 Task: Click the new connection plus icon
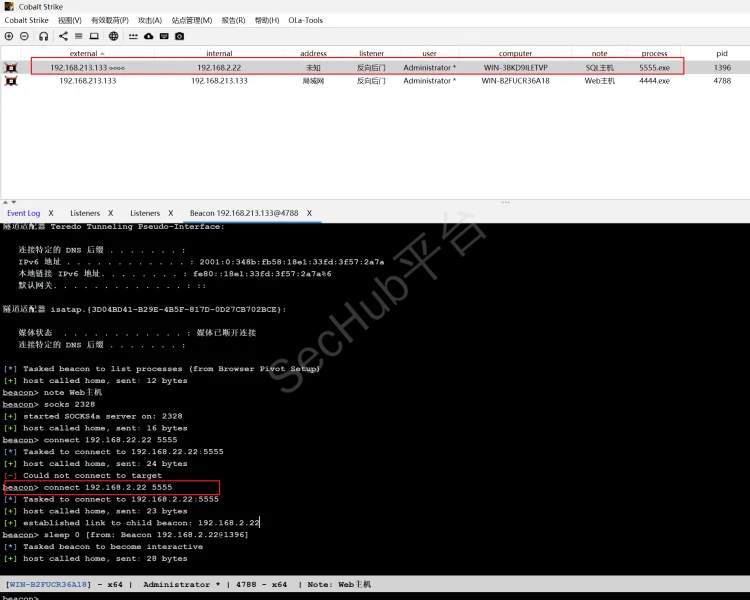click(9, 36)
